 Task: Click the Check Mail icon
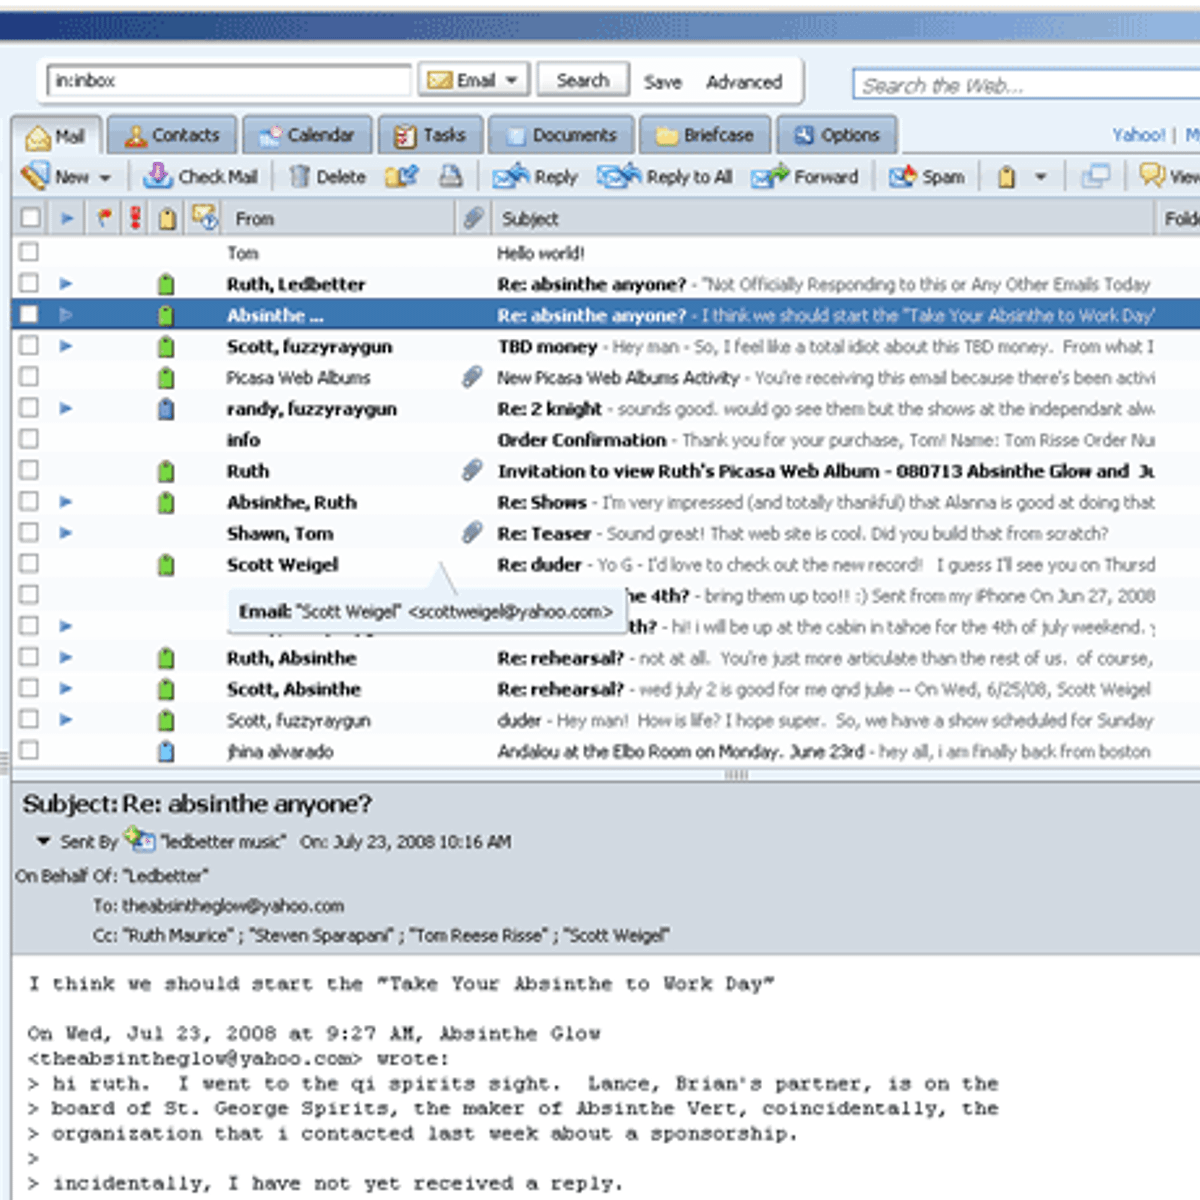click(157, 177)
